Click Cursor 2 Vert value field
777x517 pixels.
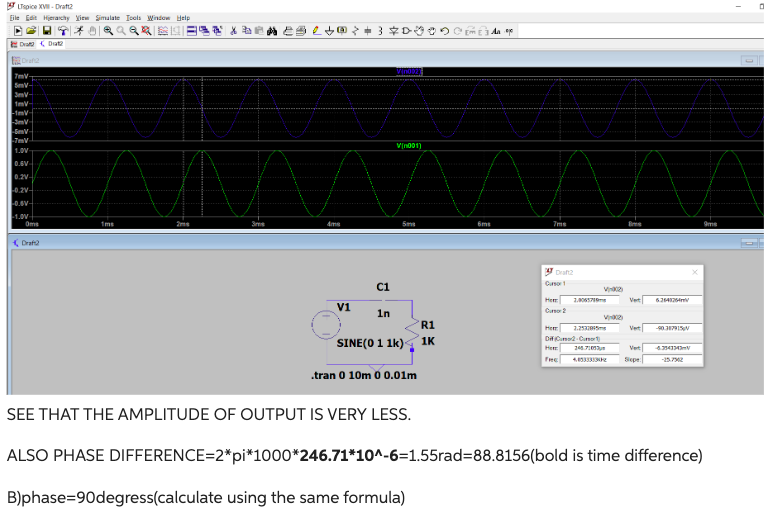672,328
